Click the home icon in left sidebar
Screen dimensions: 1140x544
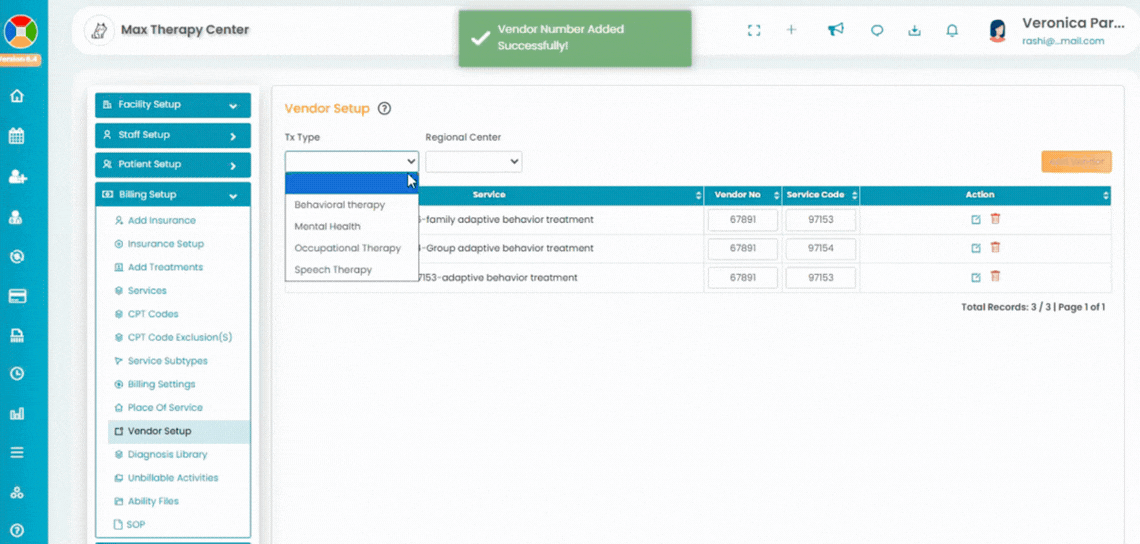tap(16, 96)
